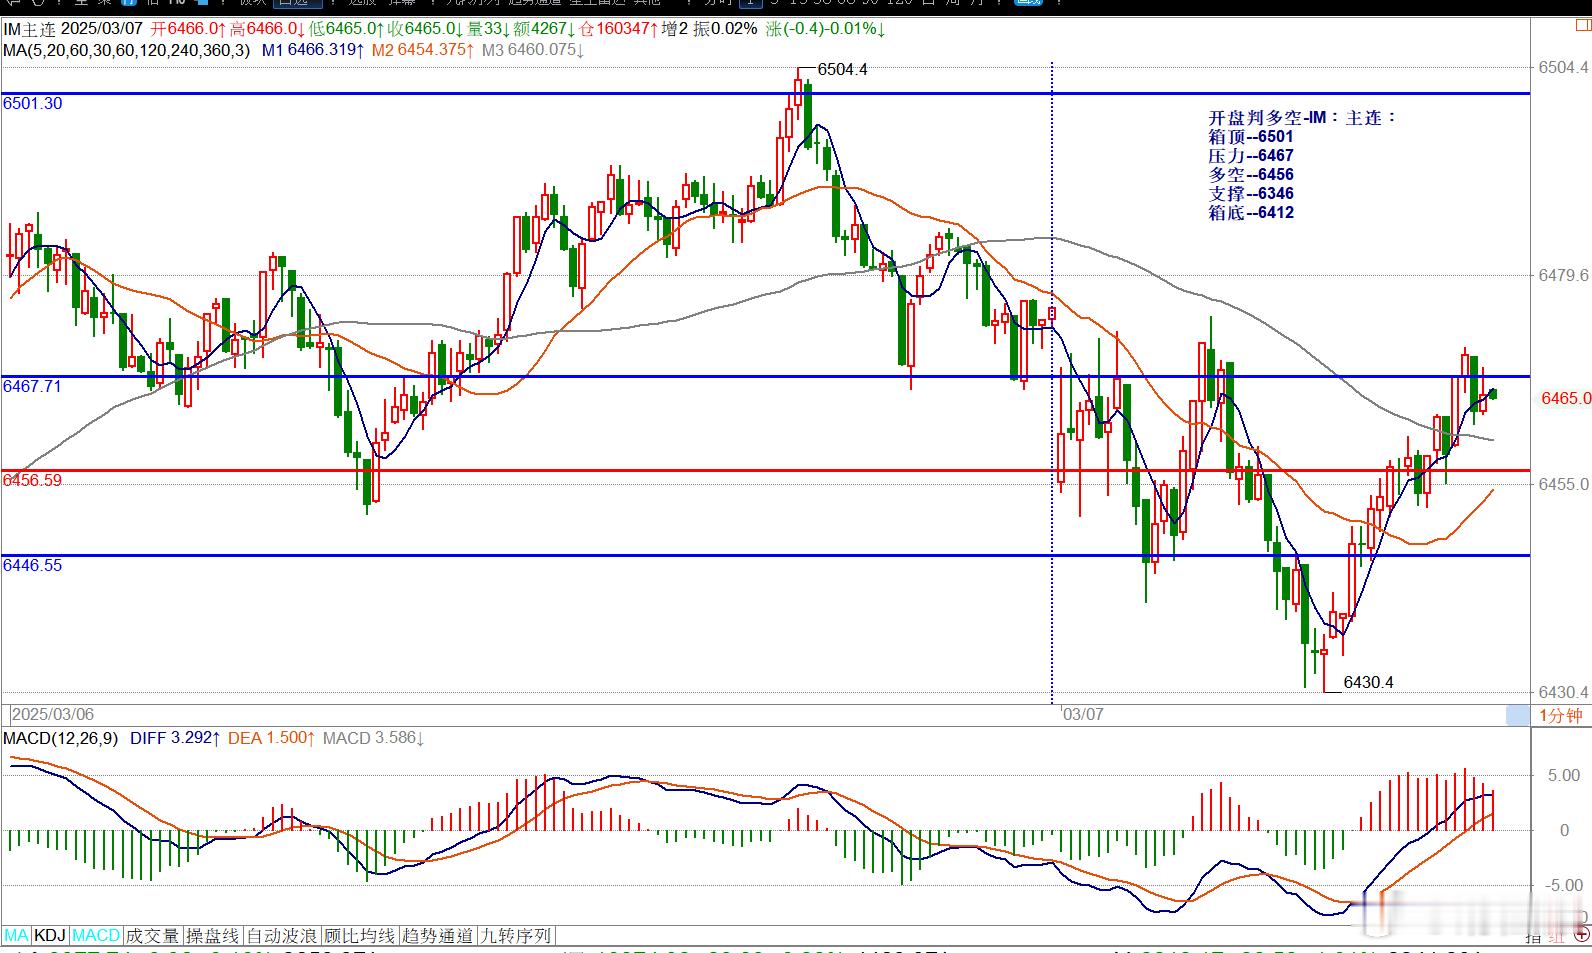
Task: Click the 6455.0 price axis label
Action: click(1563, 484)
